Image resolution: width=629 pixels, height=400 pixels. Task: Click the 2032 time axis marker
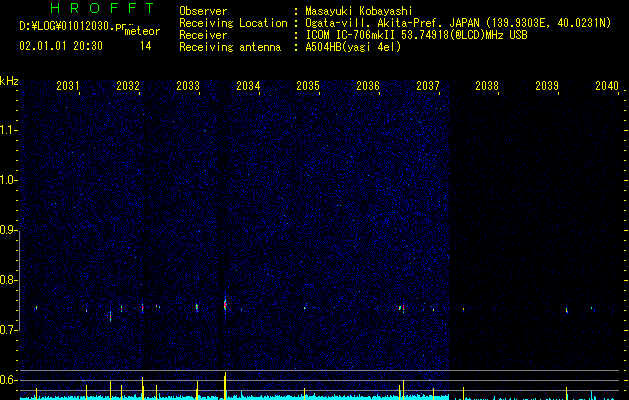(128, 85)
